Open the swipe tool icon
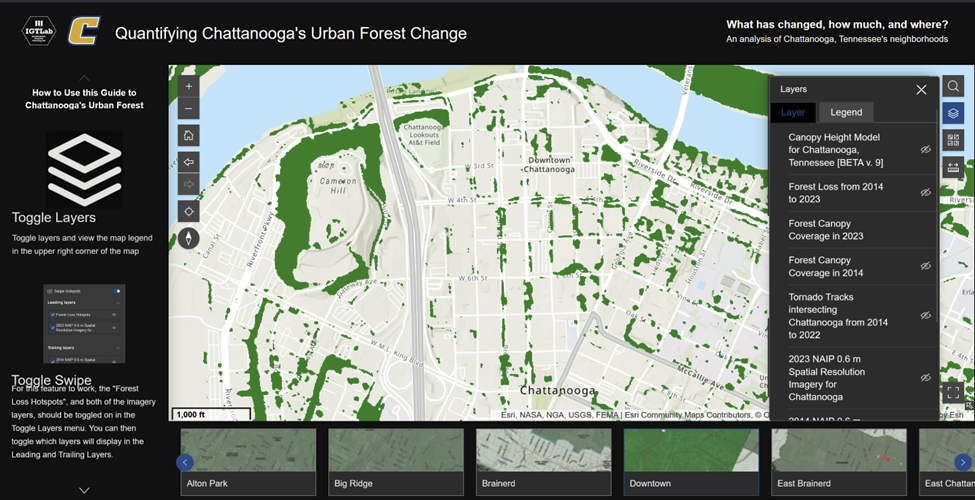Viewport: 975px width, 500px height. tap(953, 167)
